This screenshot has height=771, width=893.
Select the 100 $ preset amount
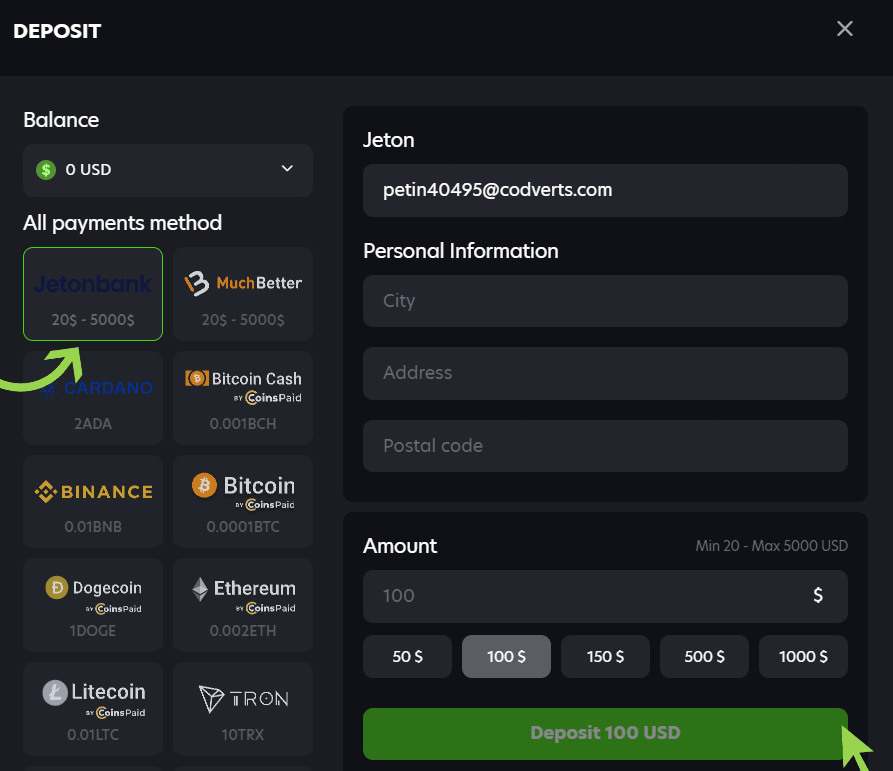(506, 657)
